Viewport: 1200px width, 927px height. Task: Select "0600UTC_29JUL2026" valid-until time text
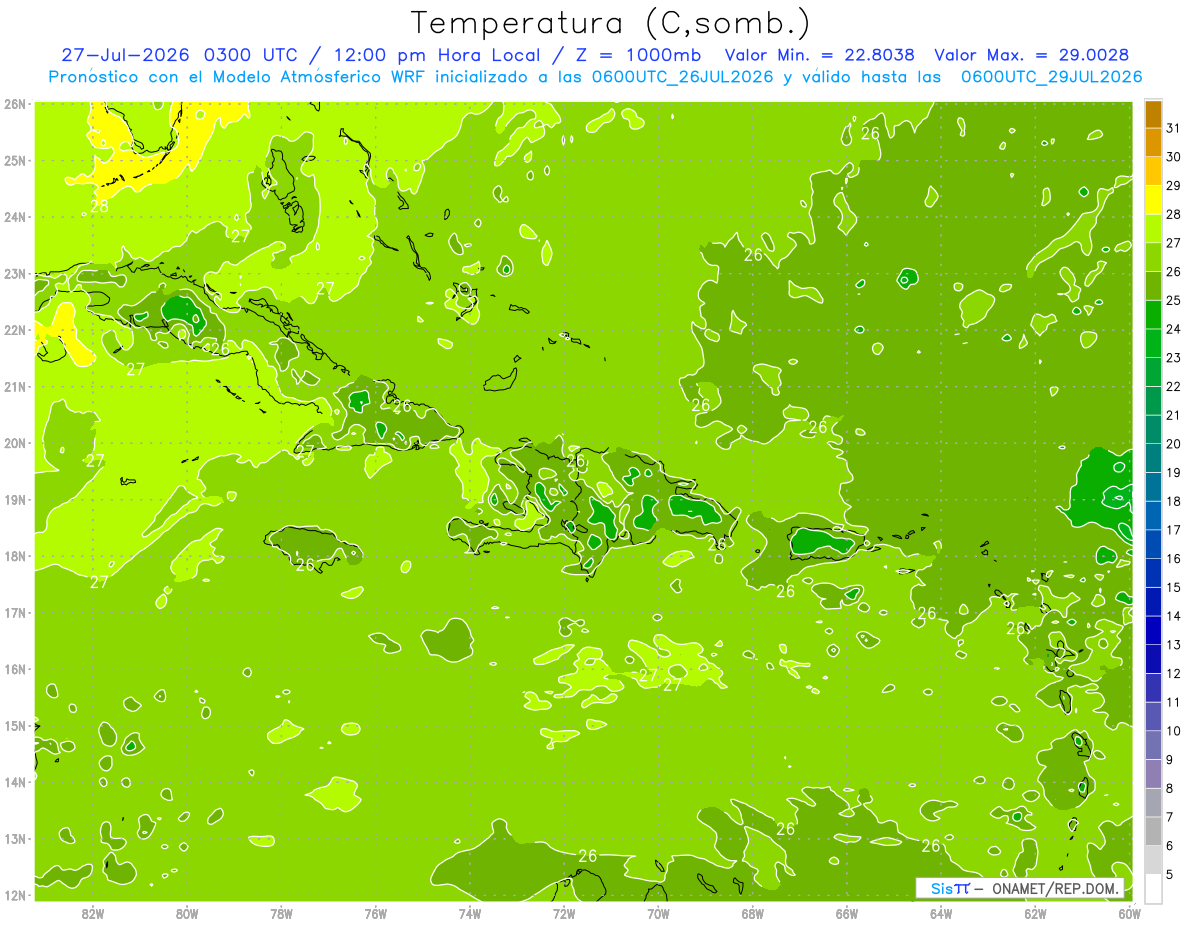click(1051, 77)
